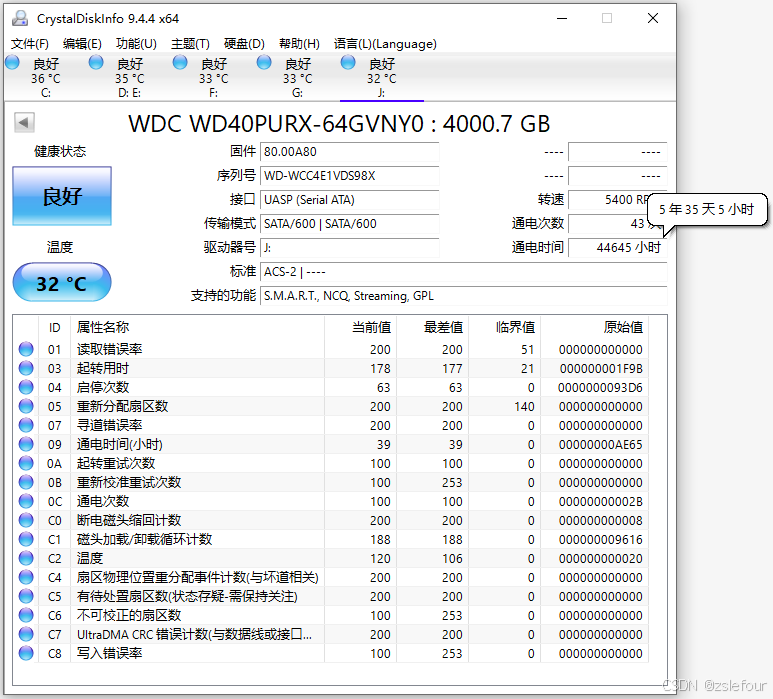This screenshot has height=699, width=773.
Task: Click the serial number field WD-WCC4E1VDS98X
Action: [x=350, y=175]
